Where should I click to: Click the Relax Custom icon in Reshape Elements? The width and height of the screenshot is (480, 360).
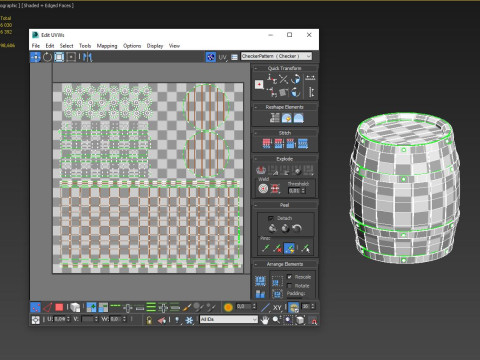pos(298,118)
